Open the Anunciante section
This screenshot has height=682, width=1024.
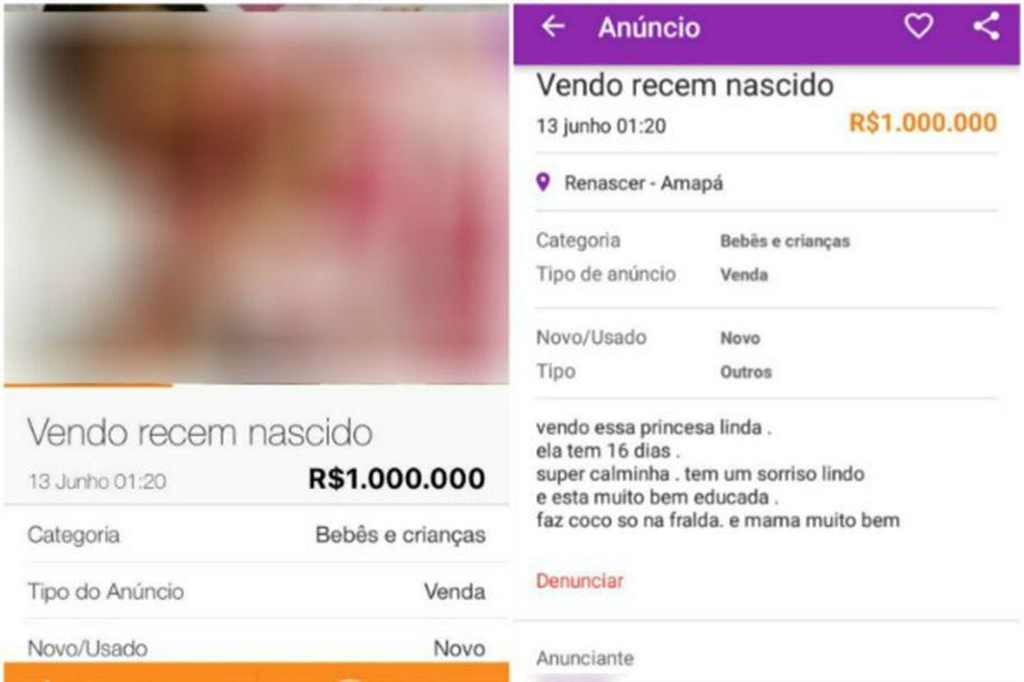584,658
